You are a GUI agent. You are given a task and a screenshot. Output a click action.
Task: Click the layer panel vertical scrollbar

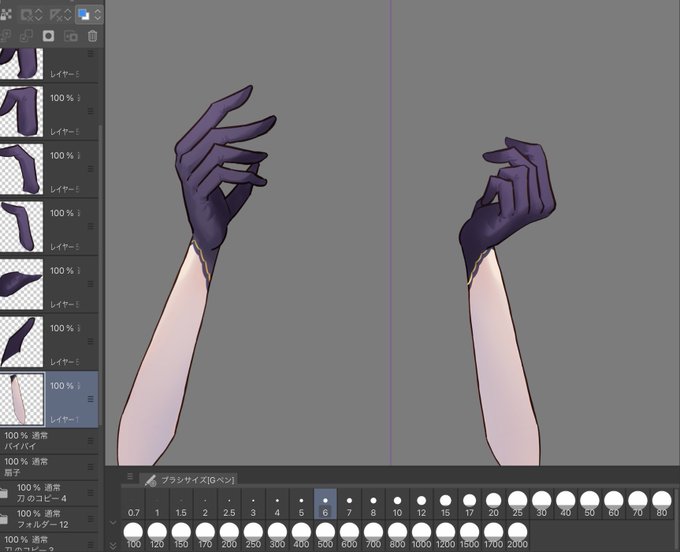tap(101, 275)
